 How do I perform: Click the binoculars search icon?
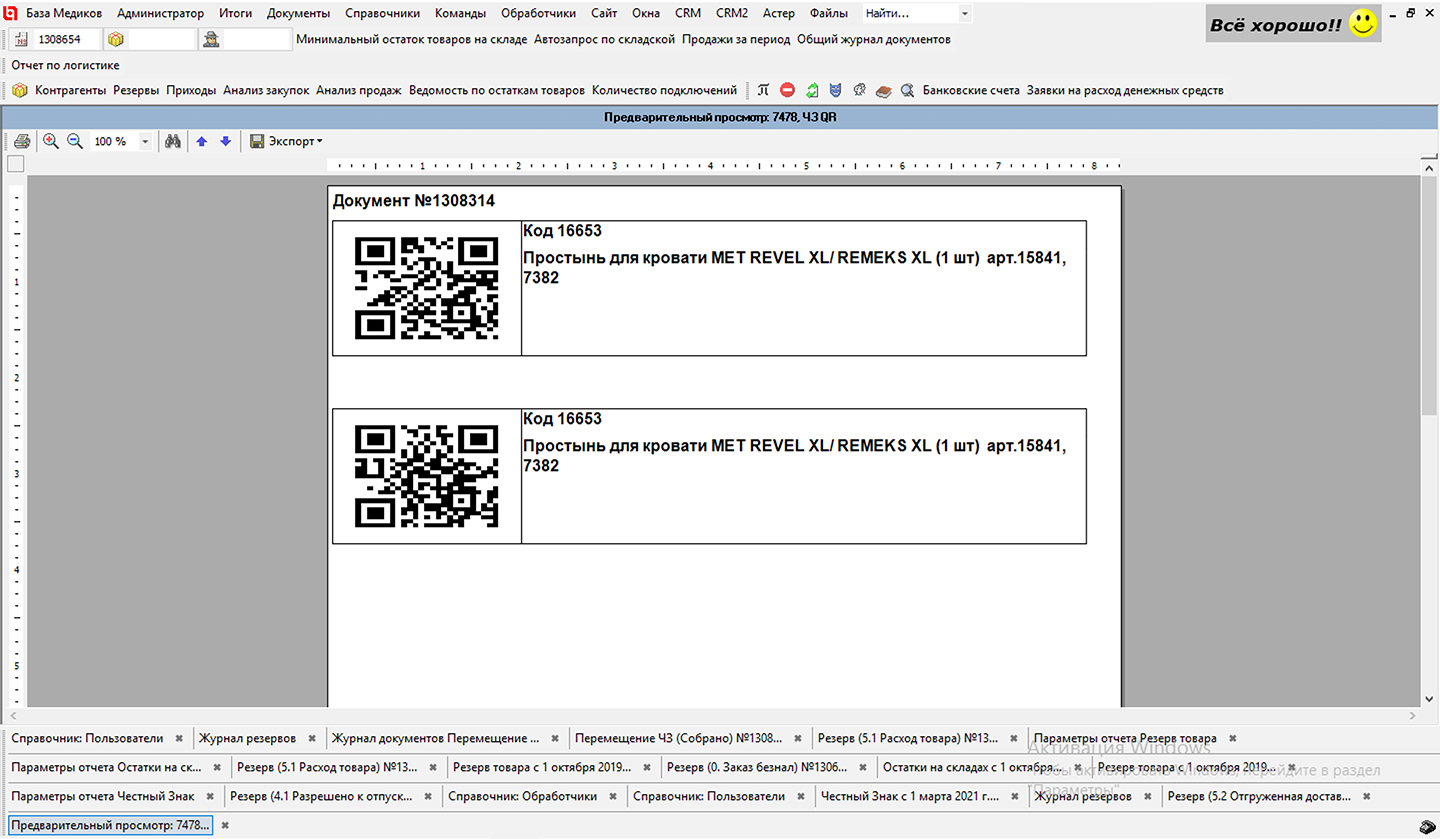(172, 142)
